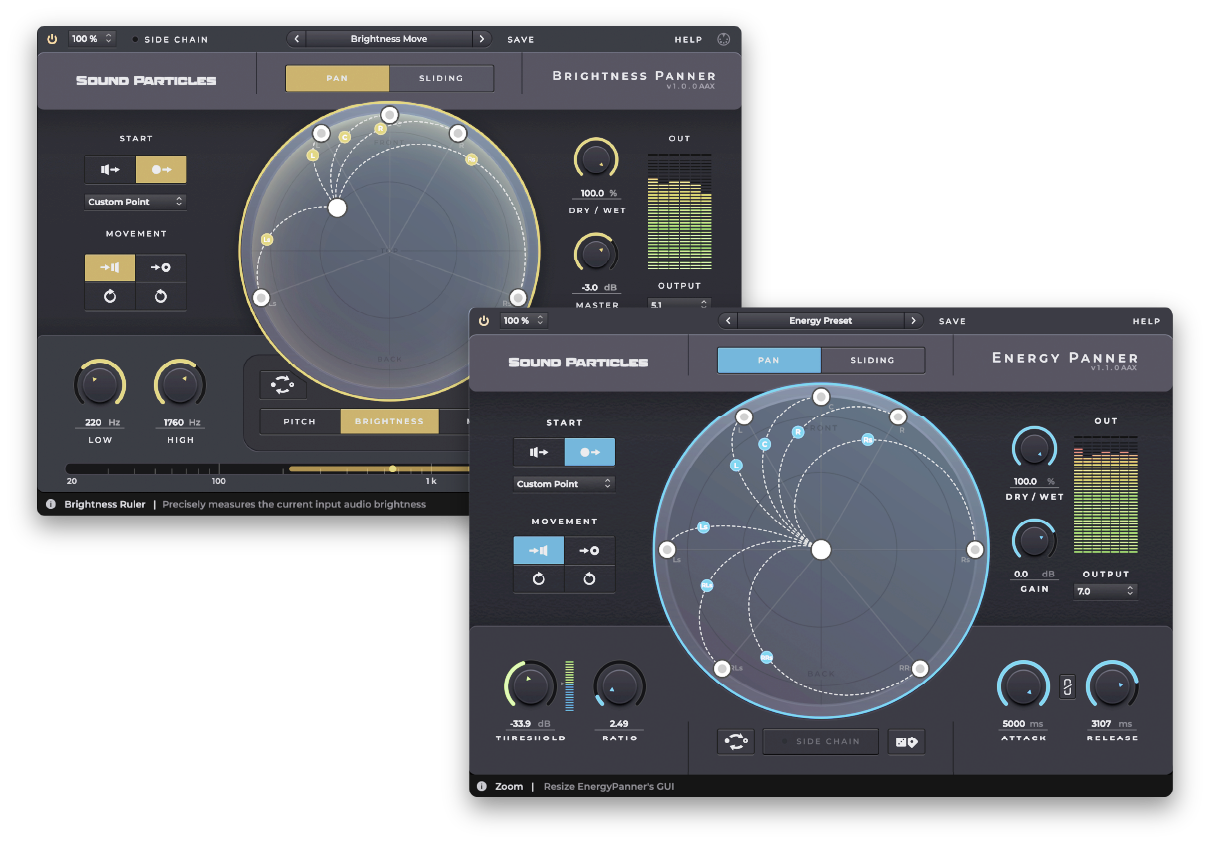Switch to the Sliding tab in Energy Panner

[x=872, y=360]
